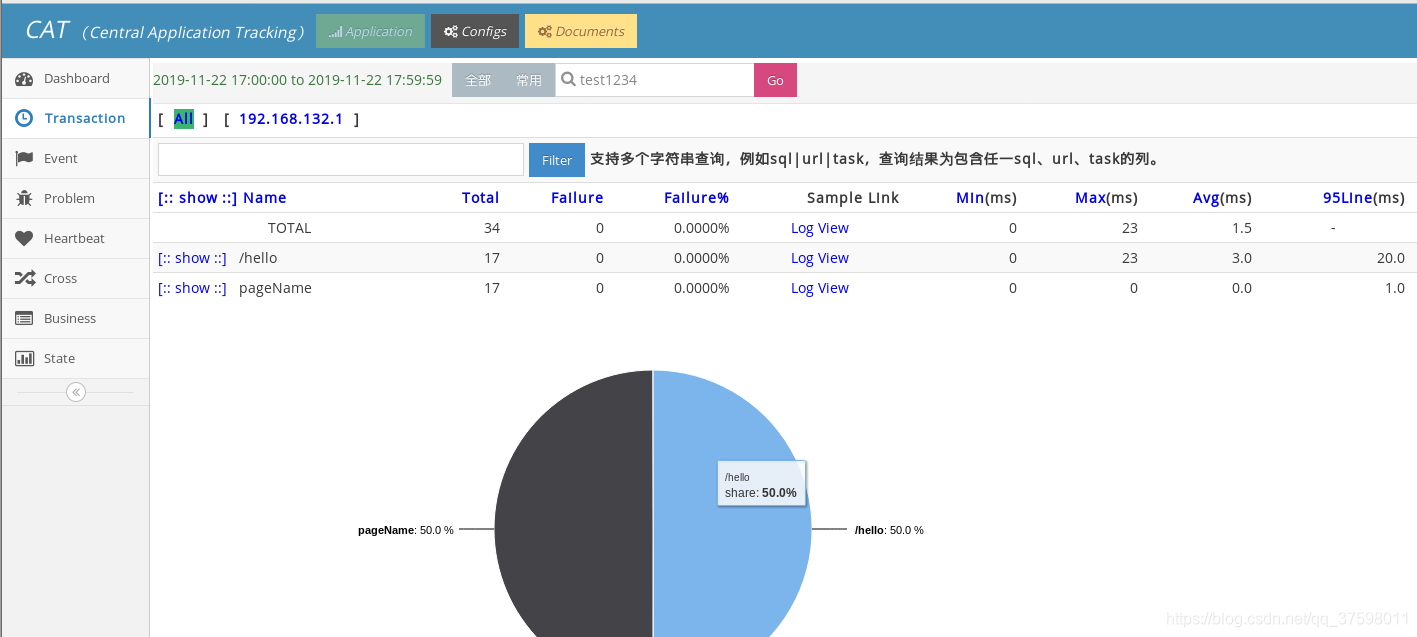Select the All hosts toggle
Image resolution: width=1417 pixels, height=637 pixels.
[183, 118]
